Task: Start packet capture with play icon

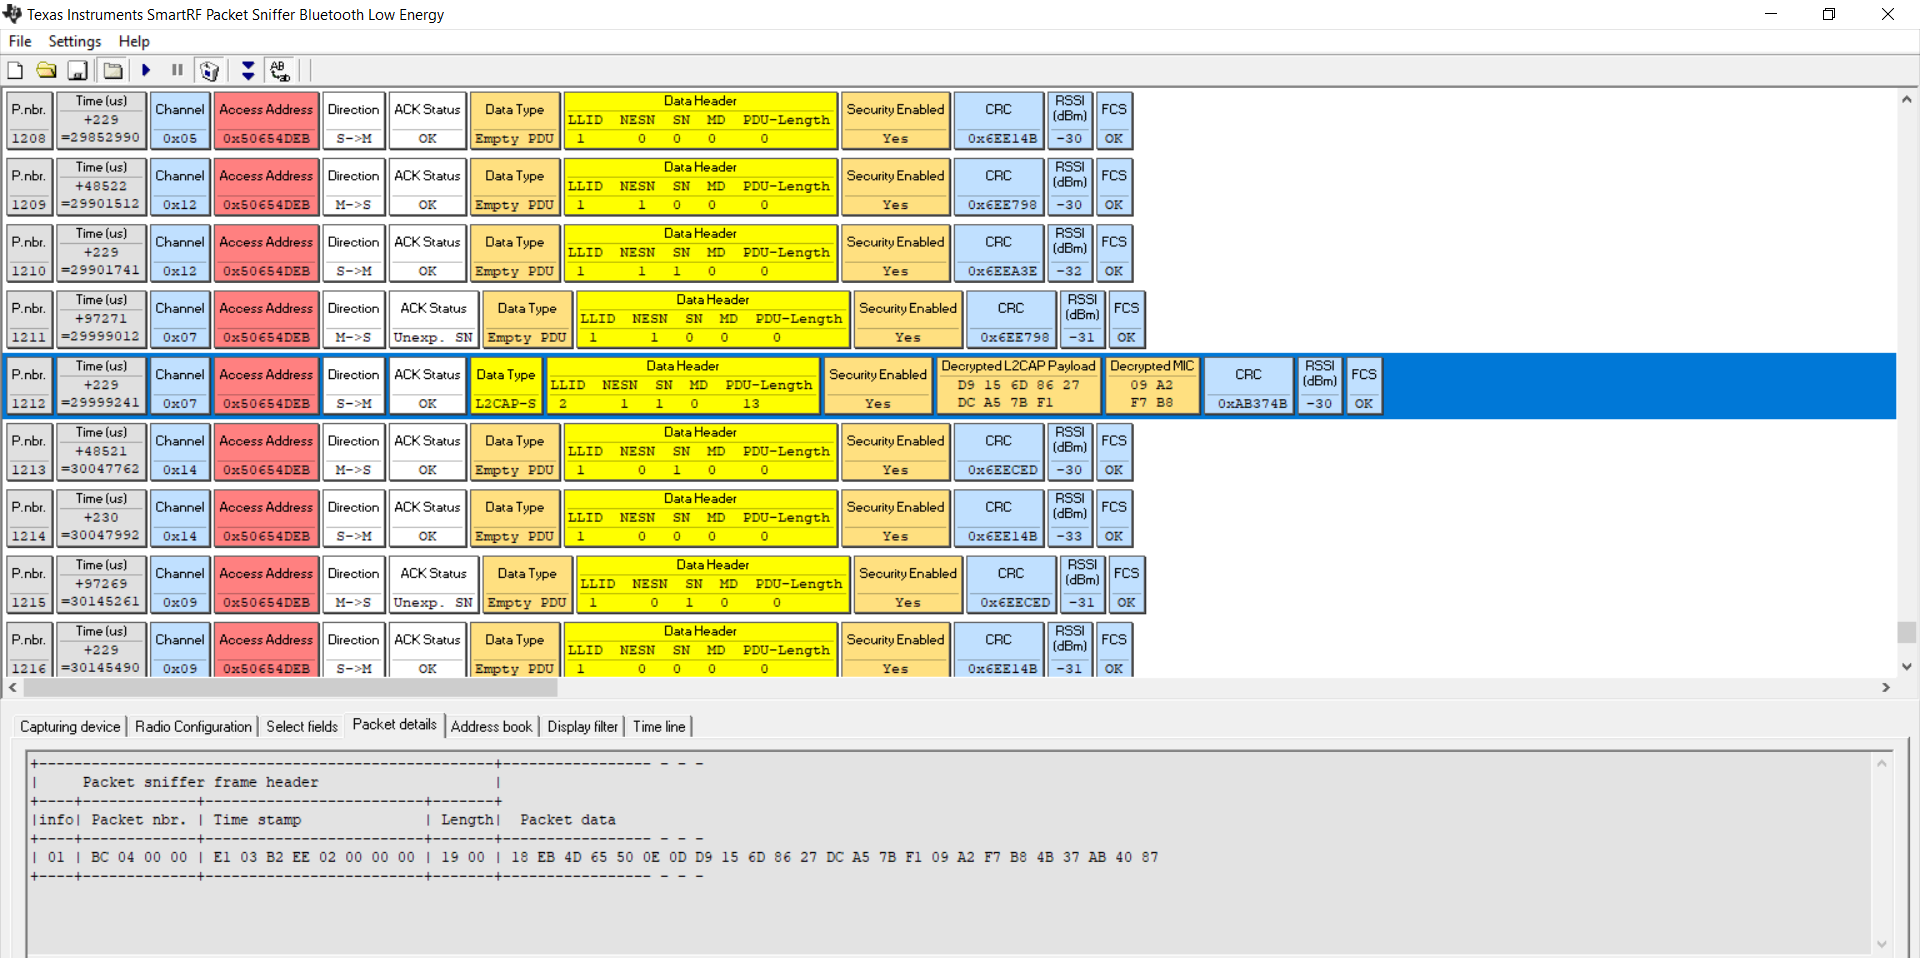Action: coord(146,70)
